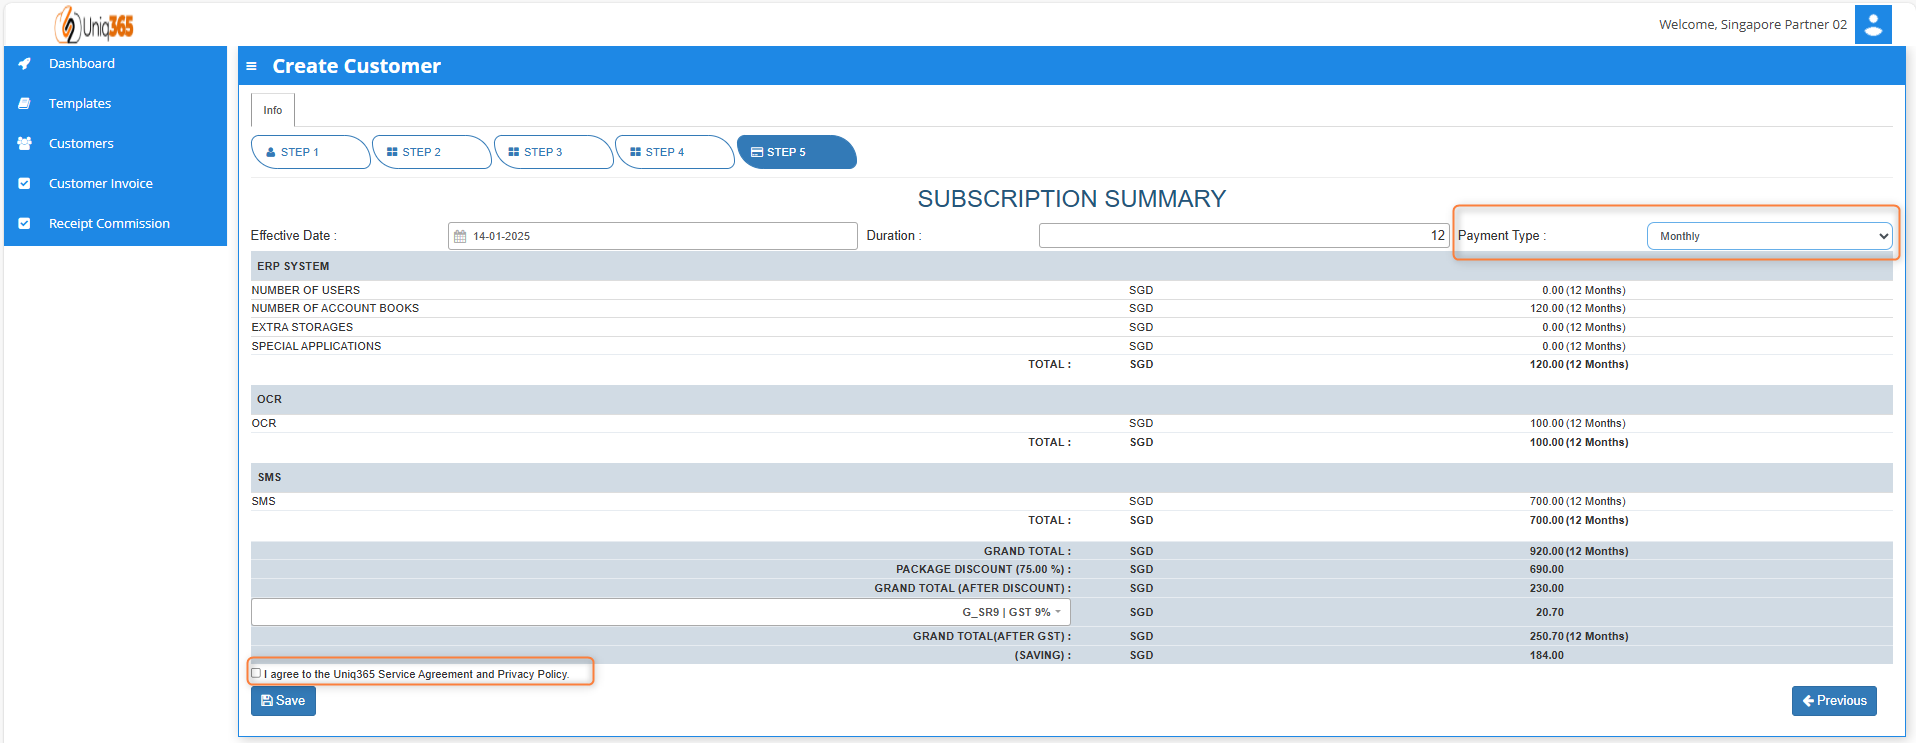Click the Receipt Commission check icon
The image size is (1916, 743).
click(25, 224)
